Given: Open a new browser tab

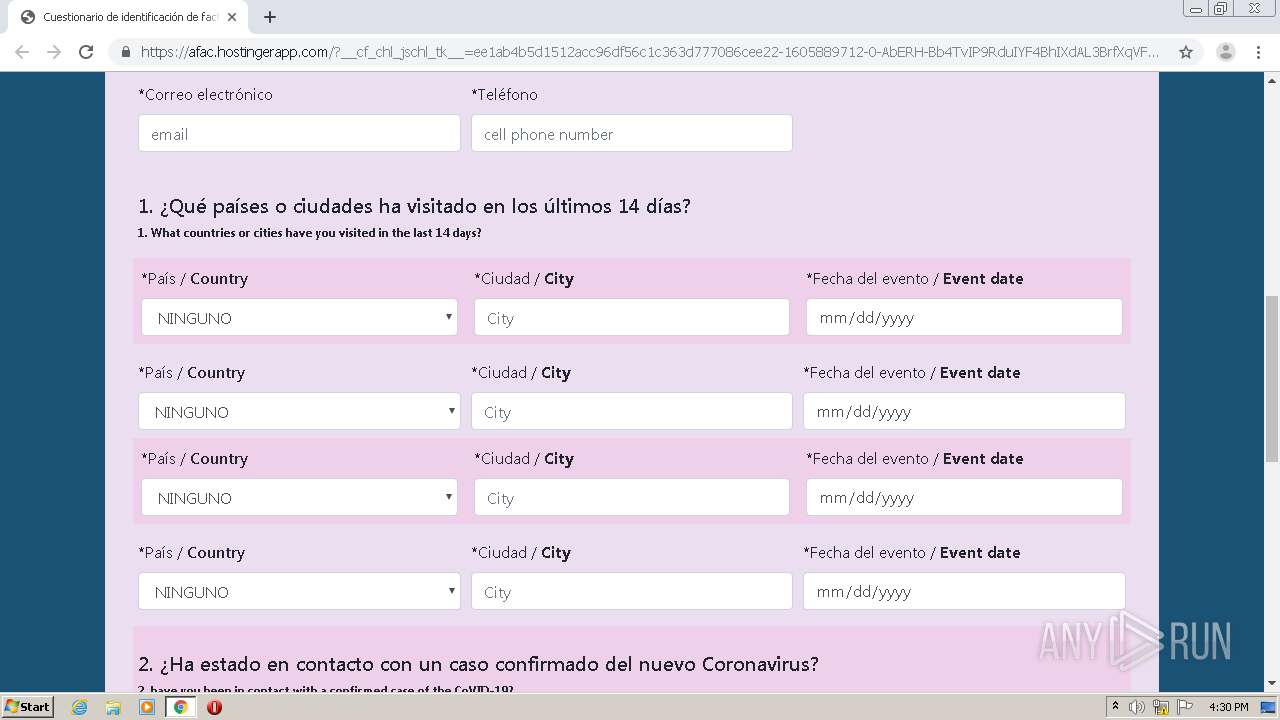Looking at the screenshot, I should [270, 17].
